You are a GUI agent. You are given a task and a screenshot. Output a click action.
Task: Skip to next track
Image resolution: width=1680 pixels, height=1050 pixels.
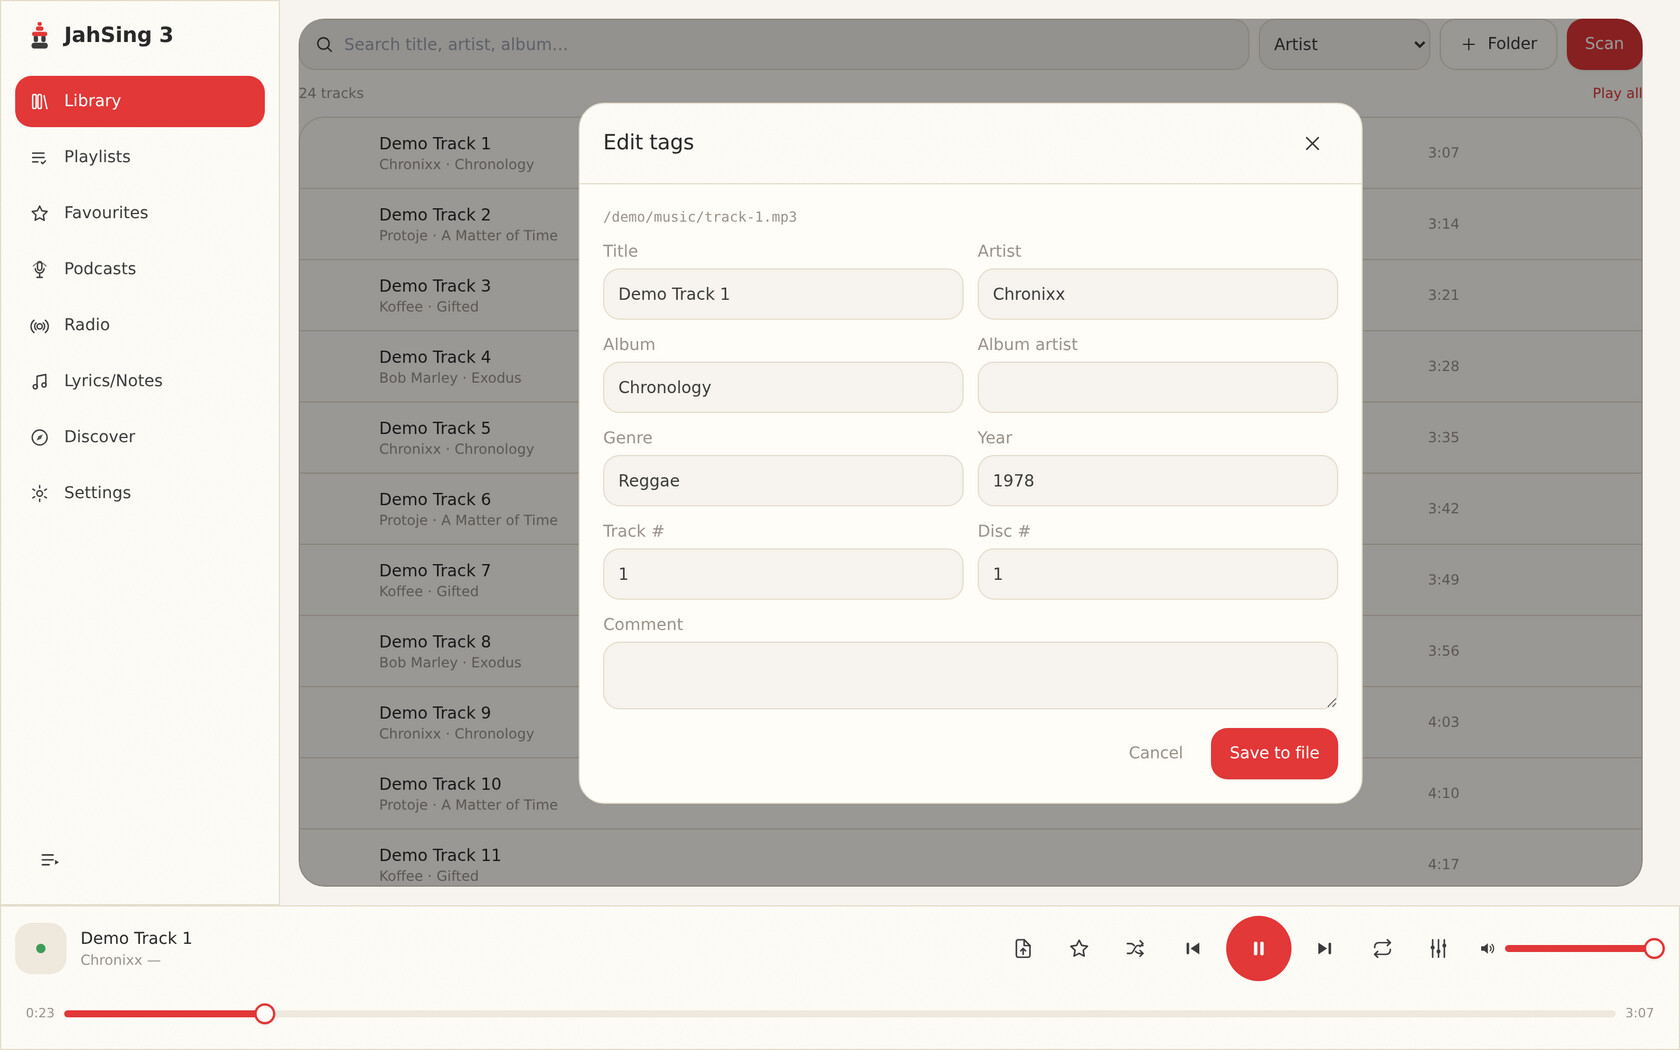tap(1324, 948)
